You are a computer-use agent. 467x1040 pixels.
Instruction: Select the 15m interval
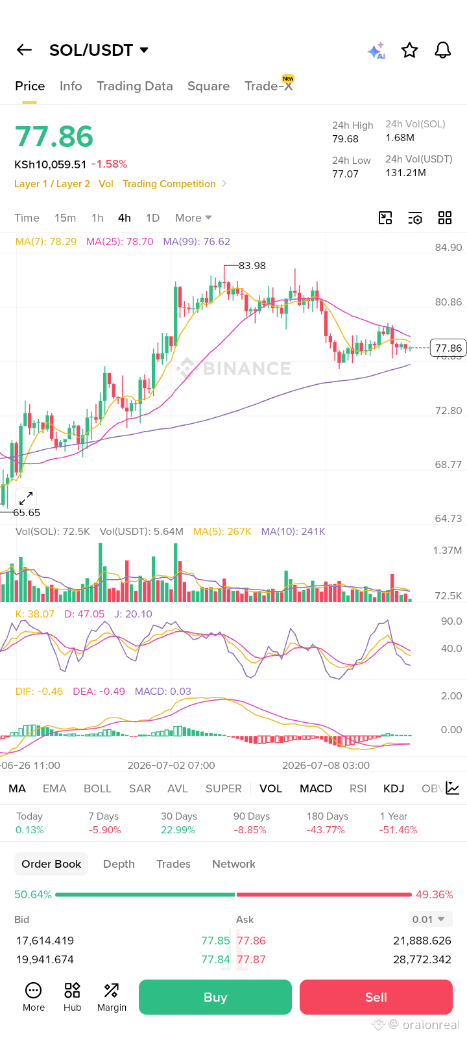click(x=65, y=218)
